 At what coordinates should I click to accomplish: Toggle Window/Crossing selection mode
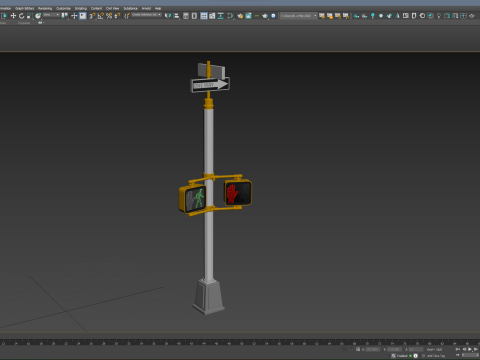[x=5, y=16]
